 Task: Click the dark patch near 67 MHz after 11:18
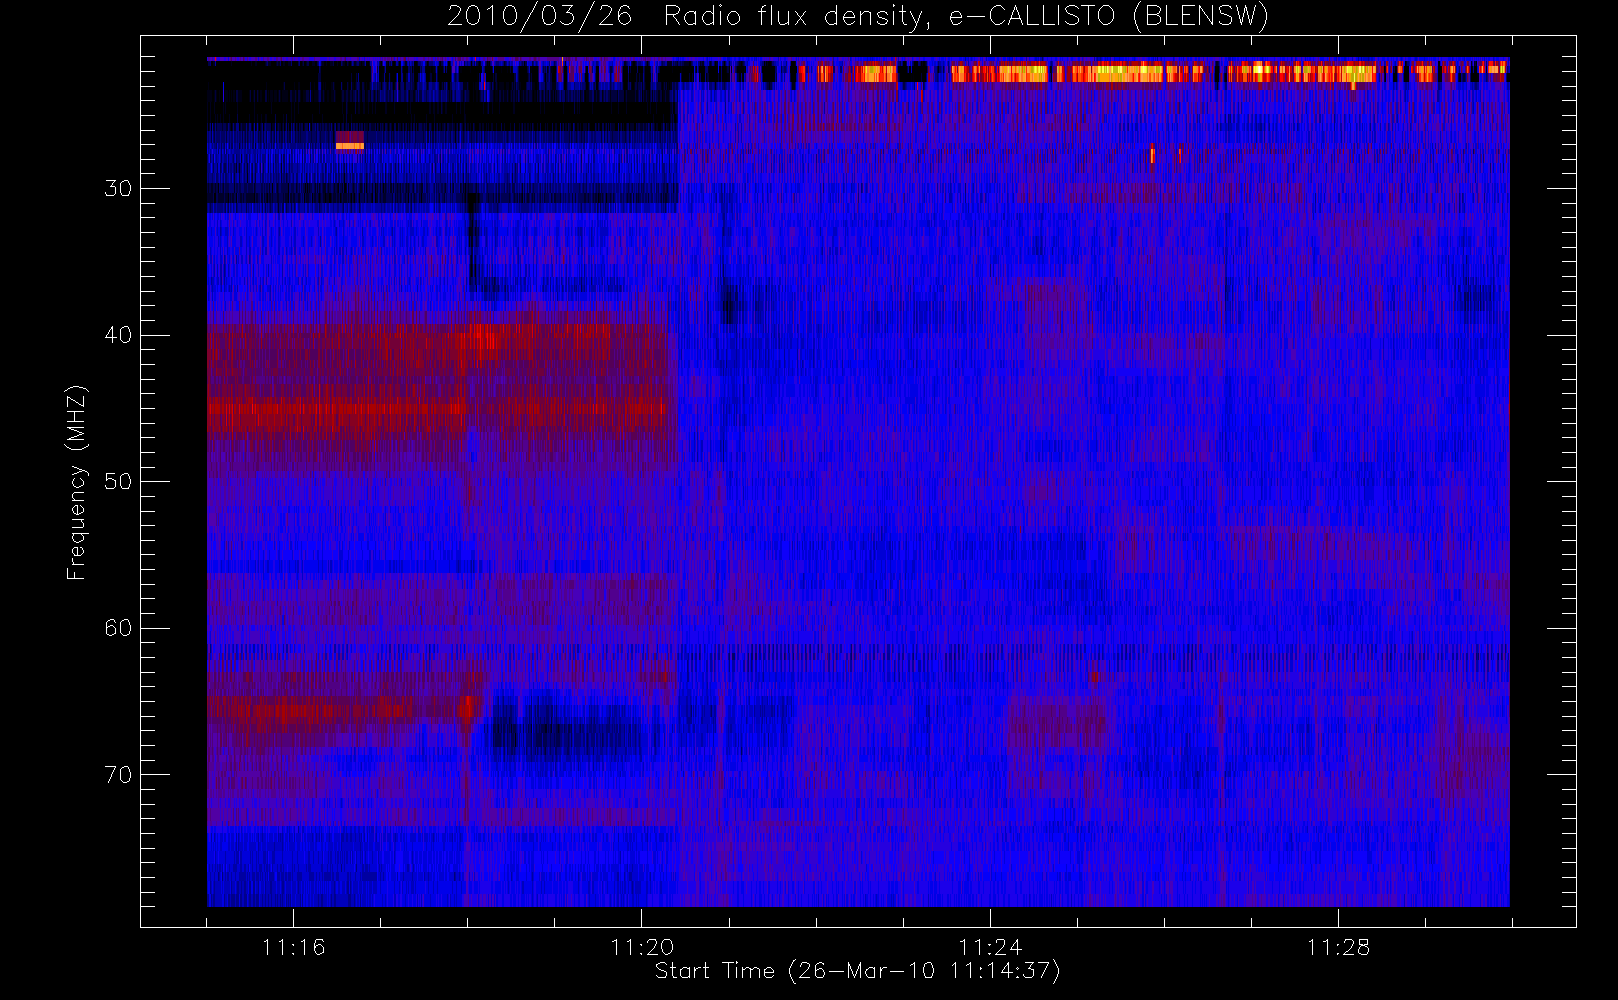pos(567,729)
